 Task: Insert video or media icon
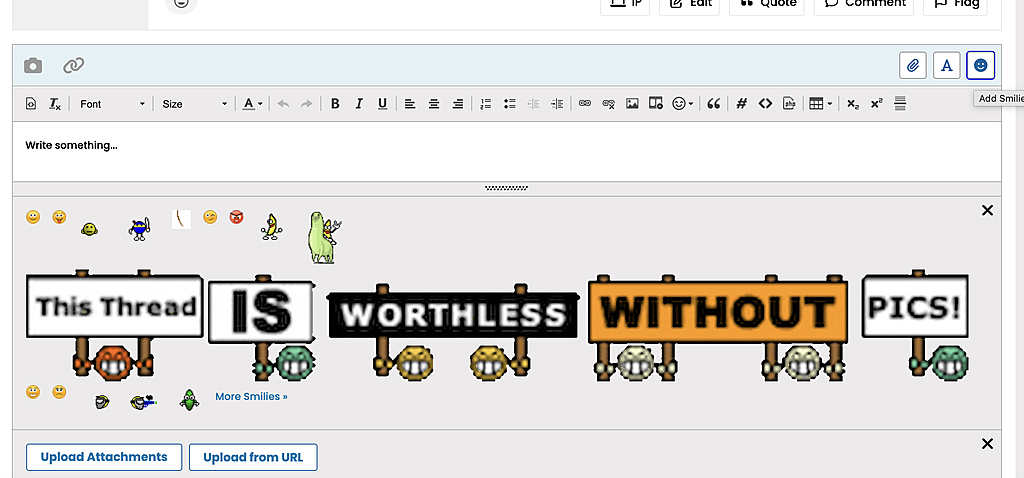[x=656, y=104]
